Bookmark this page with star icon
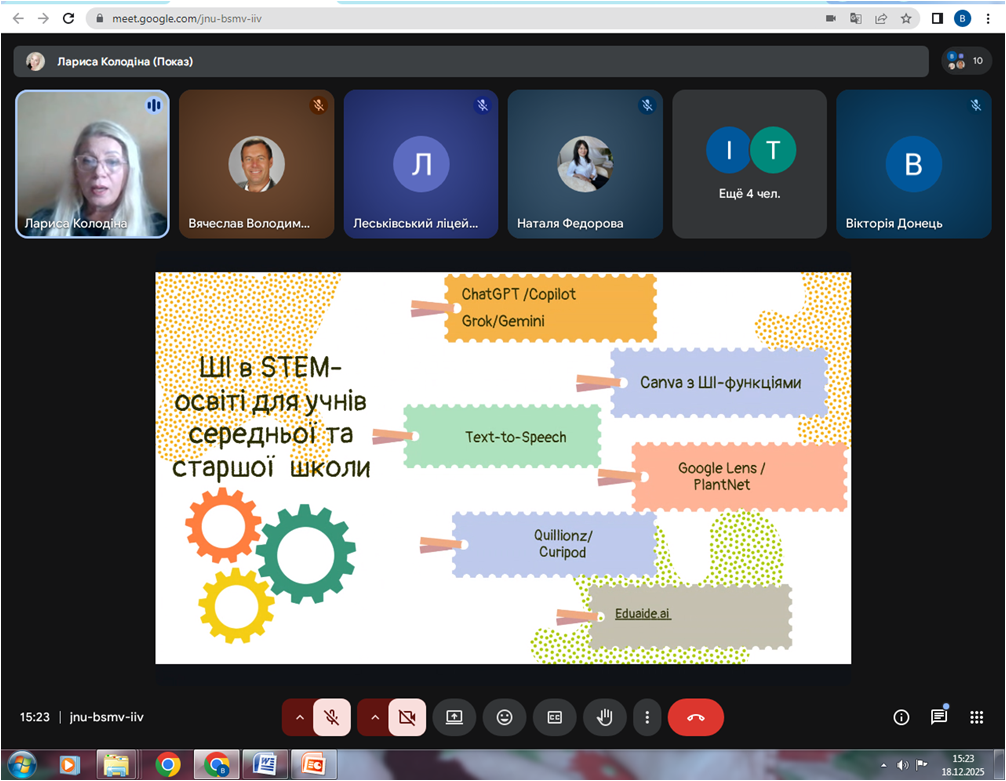 [906, 18]
